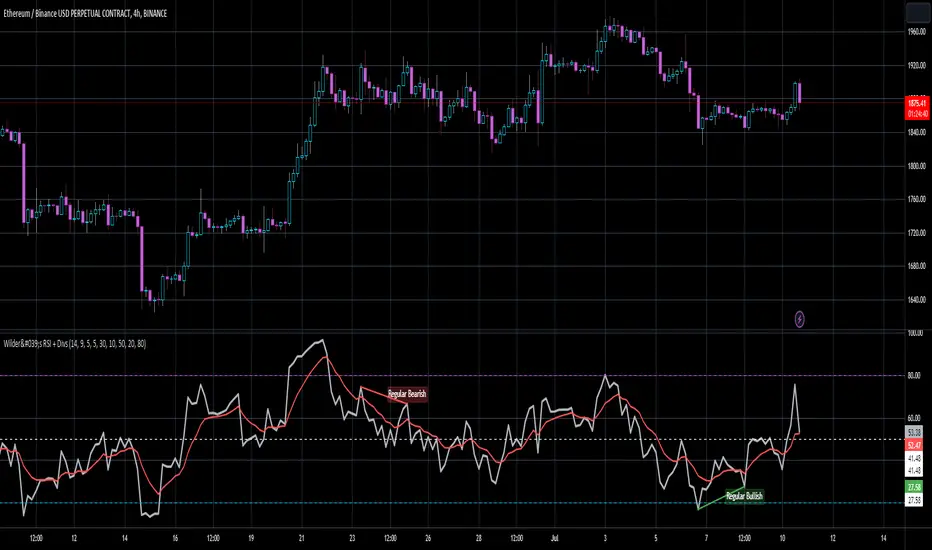Image resolution: width=932 pixels, height=550 pixels.
Task: Click the gray 53.38 RSI value label
Action: click(x=914, y=433)
